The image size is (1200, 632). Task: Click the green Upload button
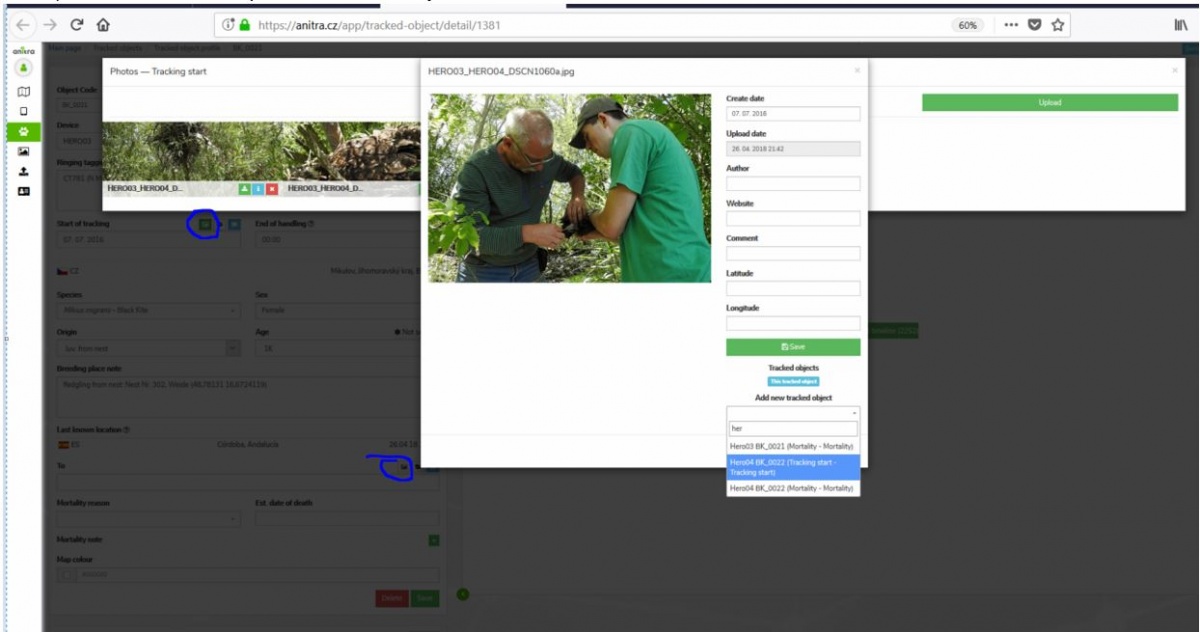[x=1049, y=102]
